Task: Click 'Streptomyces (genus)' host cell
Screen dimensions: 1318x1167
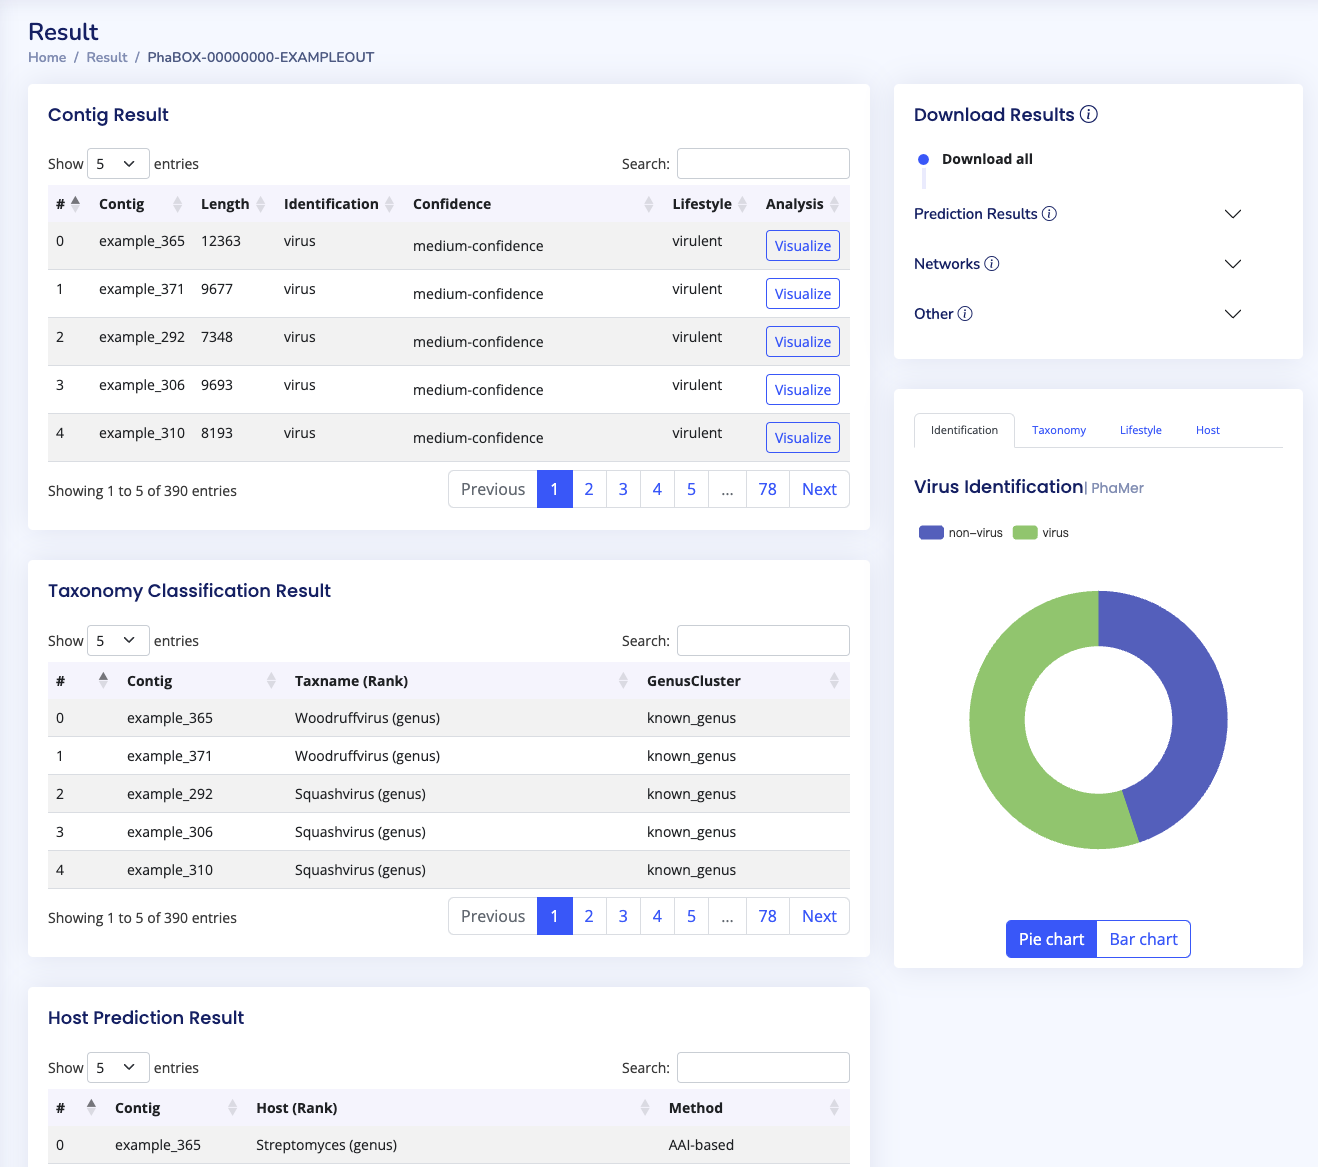Action: (x=326, y=1145)
